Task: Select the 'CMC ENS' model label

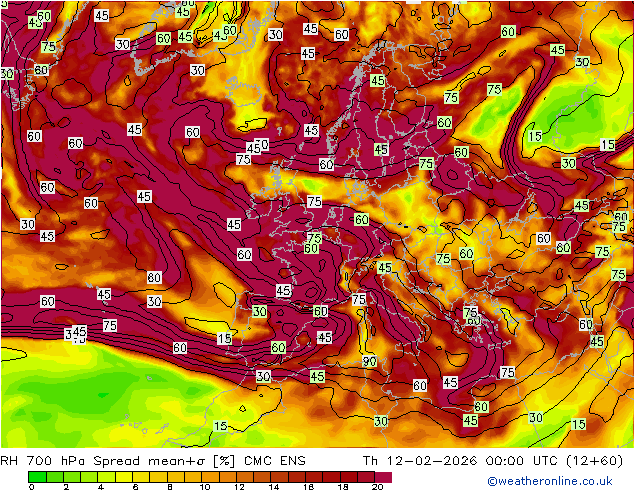Action: coord(275,461)
